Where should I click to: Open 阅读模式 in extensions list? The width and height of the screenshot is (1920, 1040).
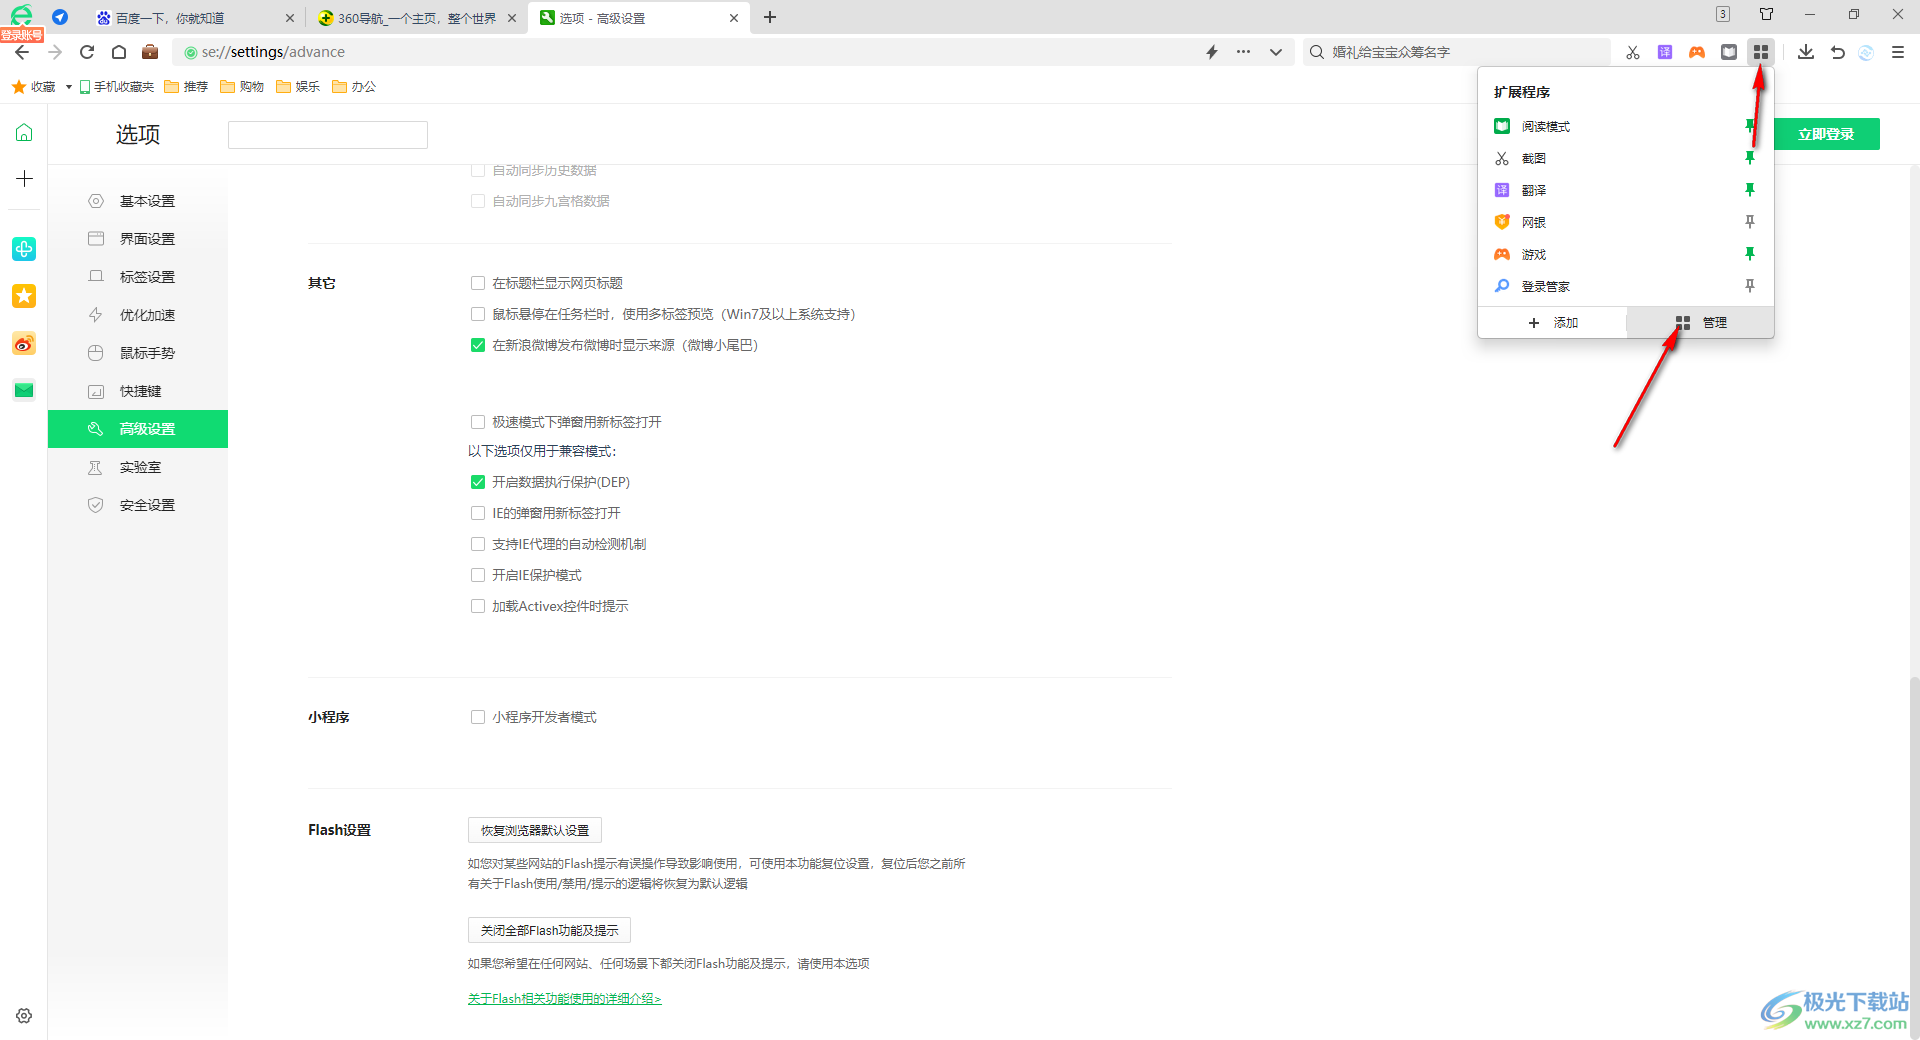[1546, 127]
